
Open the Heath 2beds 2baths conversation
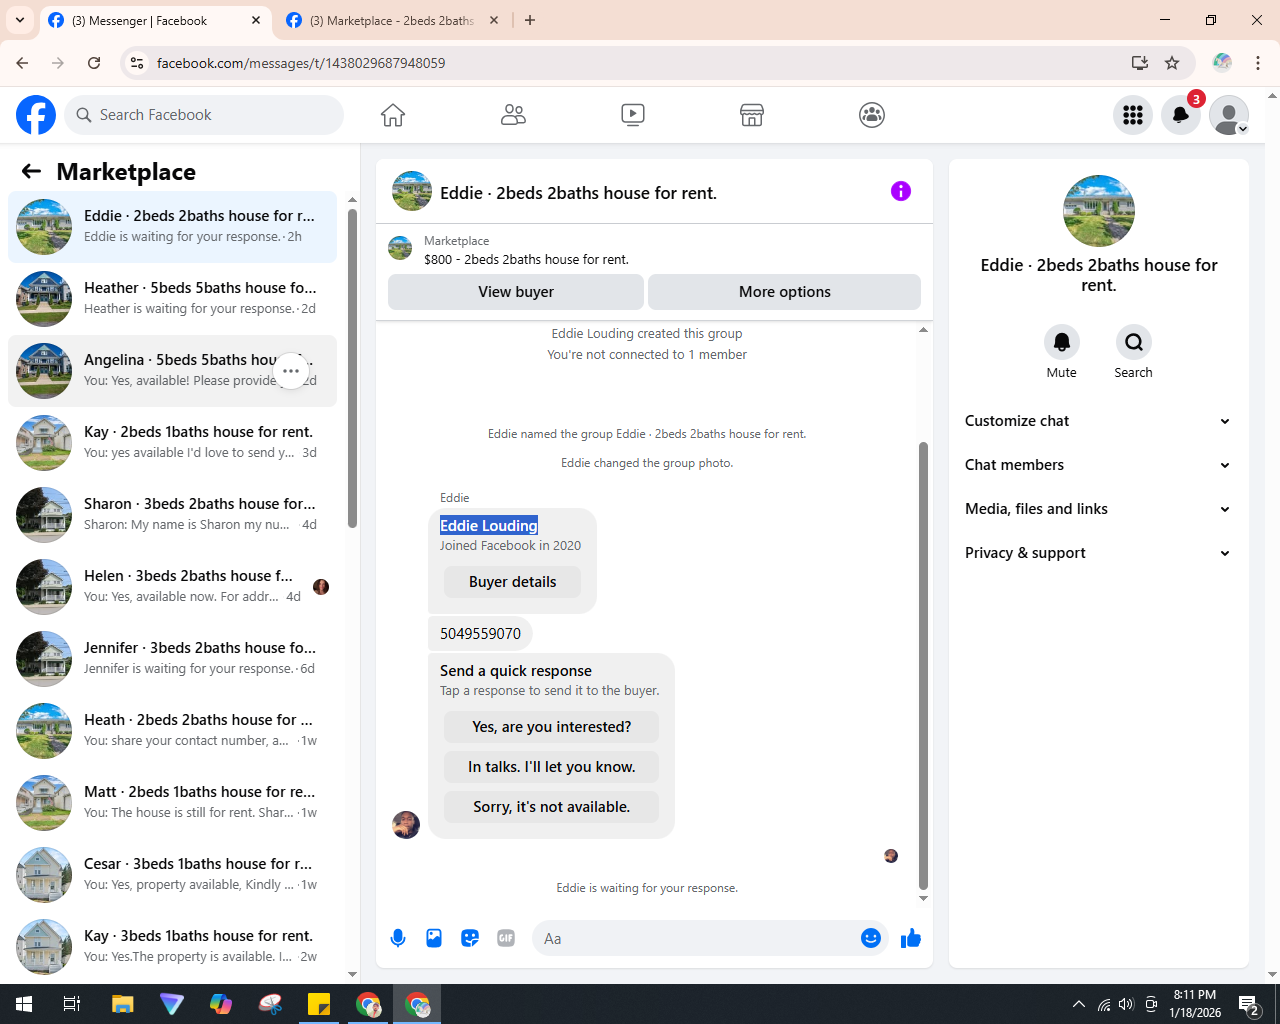click(x=173, y=731)
